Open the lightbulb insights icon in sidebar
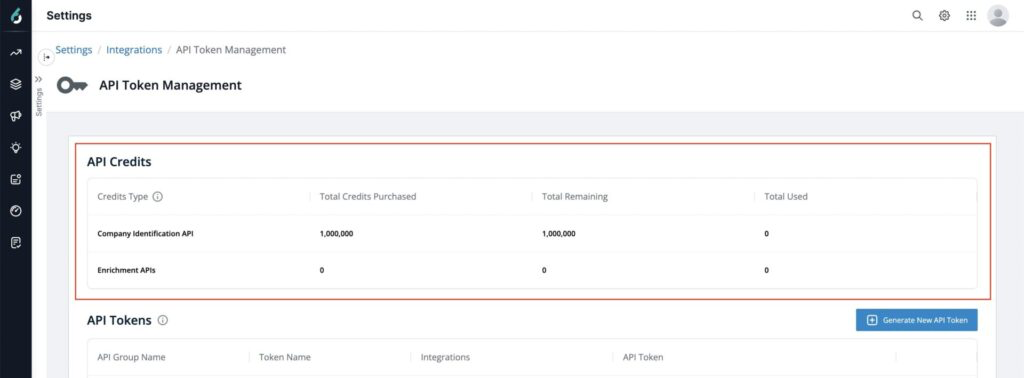1024x378 pixels. coord(16,148)
